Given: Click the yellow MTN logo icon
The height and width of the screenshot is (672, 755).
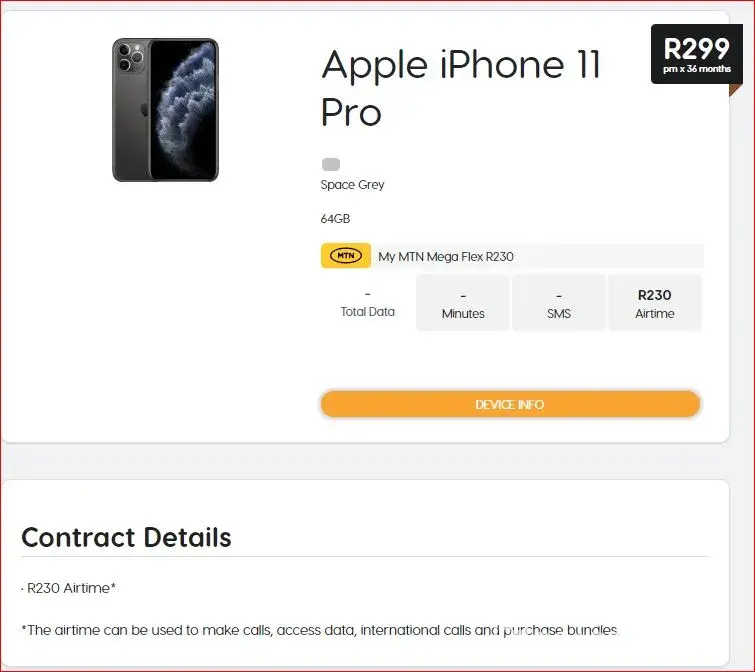Looking at the screenshot, I should click(x=345, y=256).
